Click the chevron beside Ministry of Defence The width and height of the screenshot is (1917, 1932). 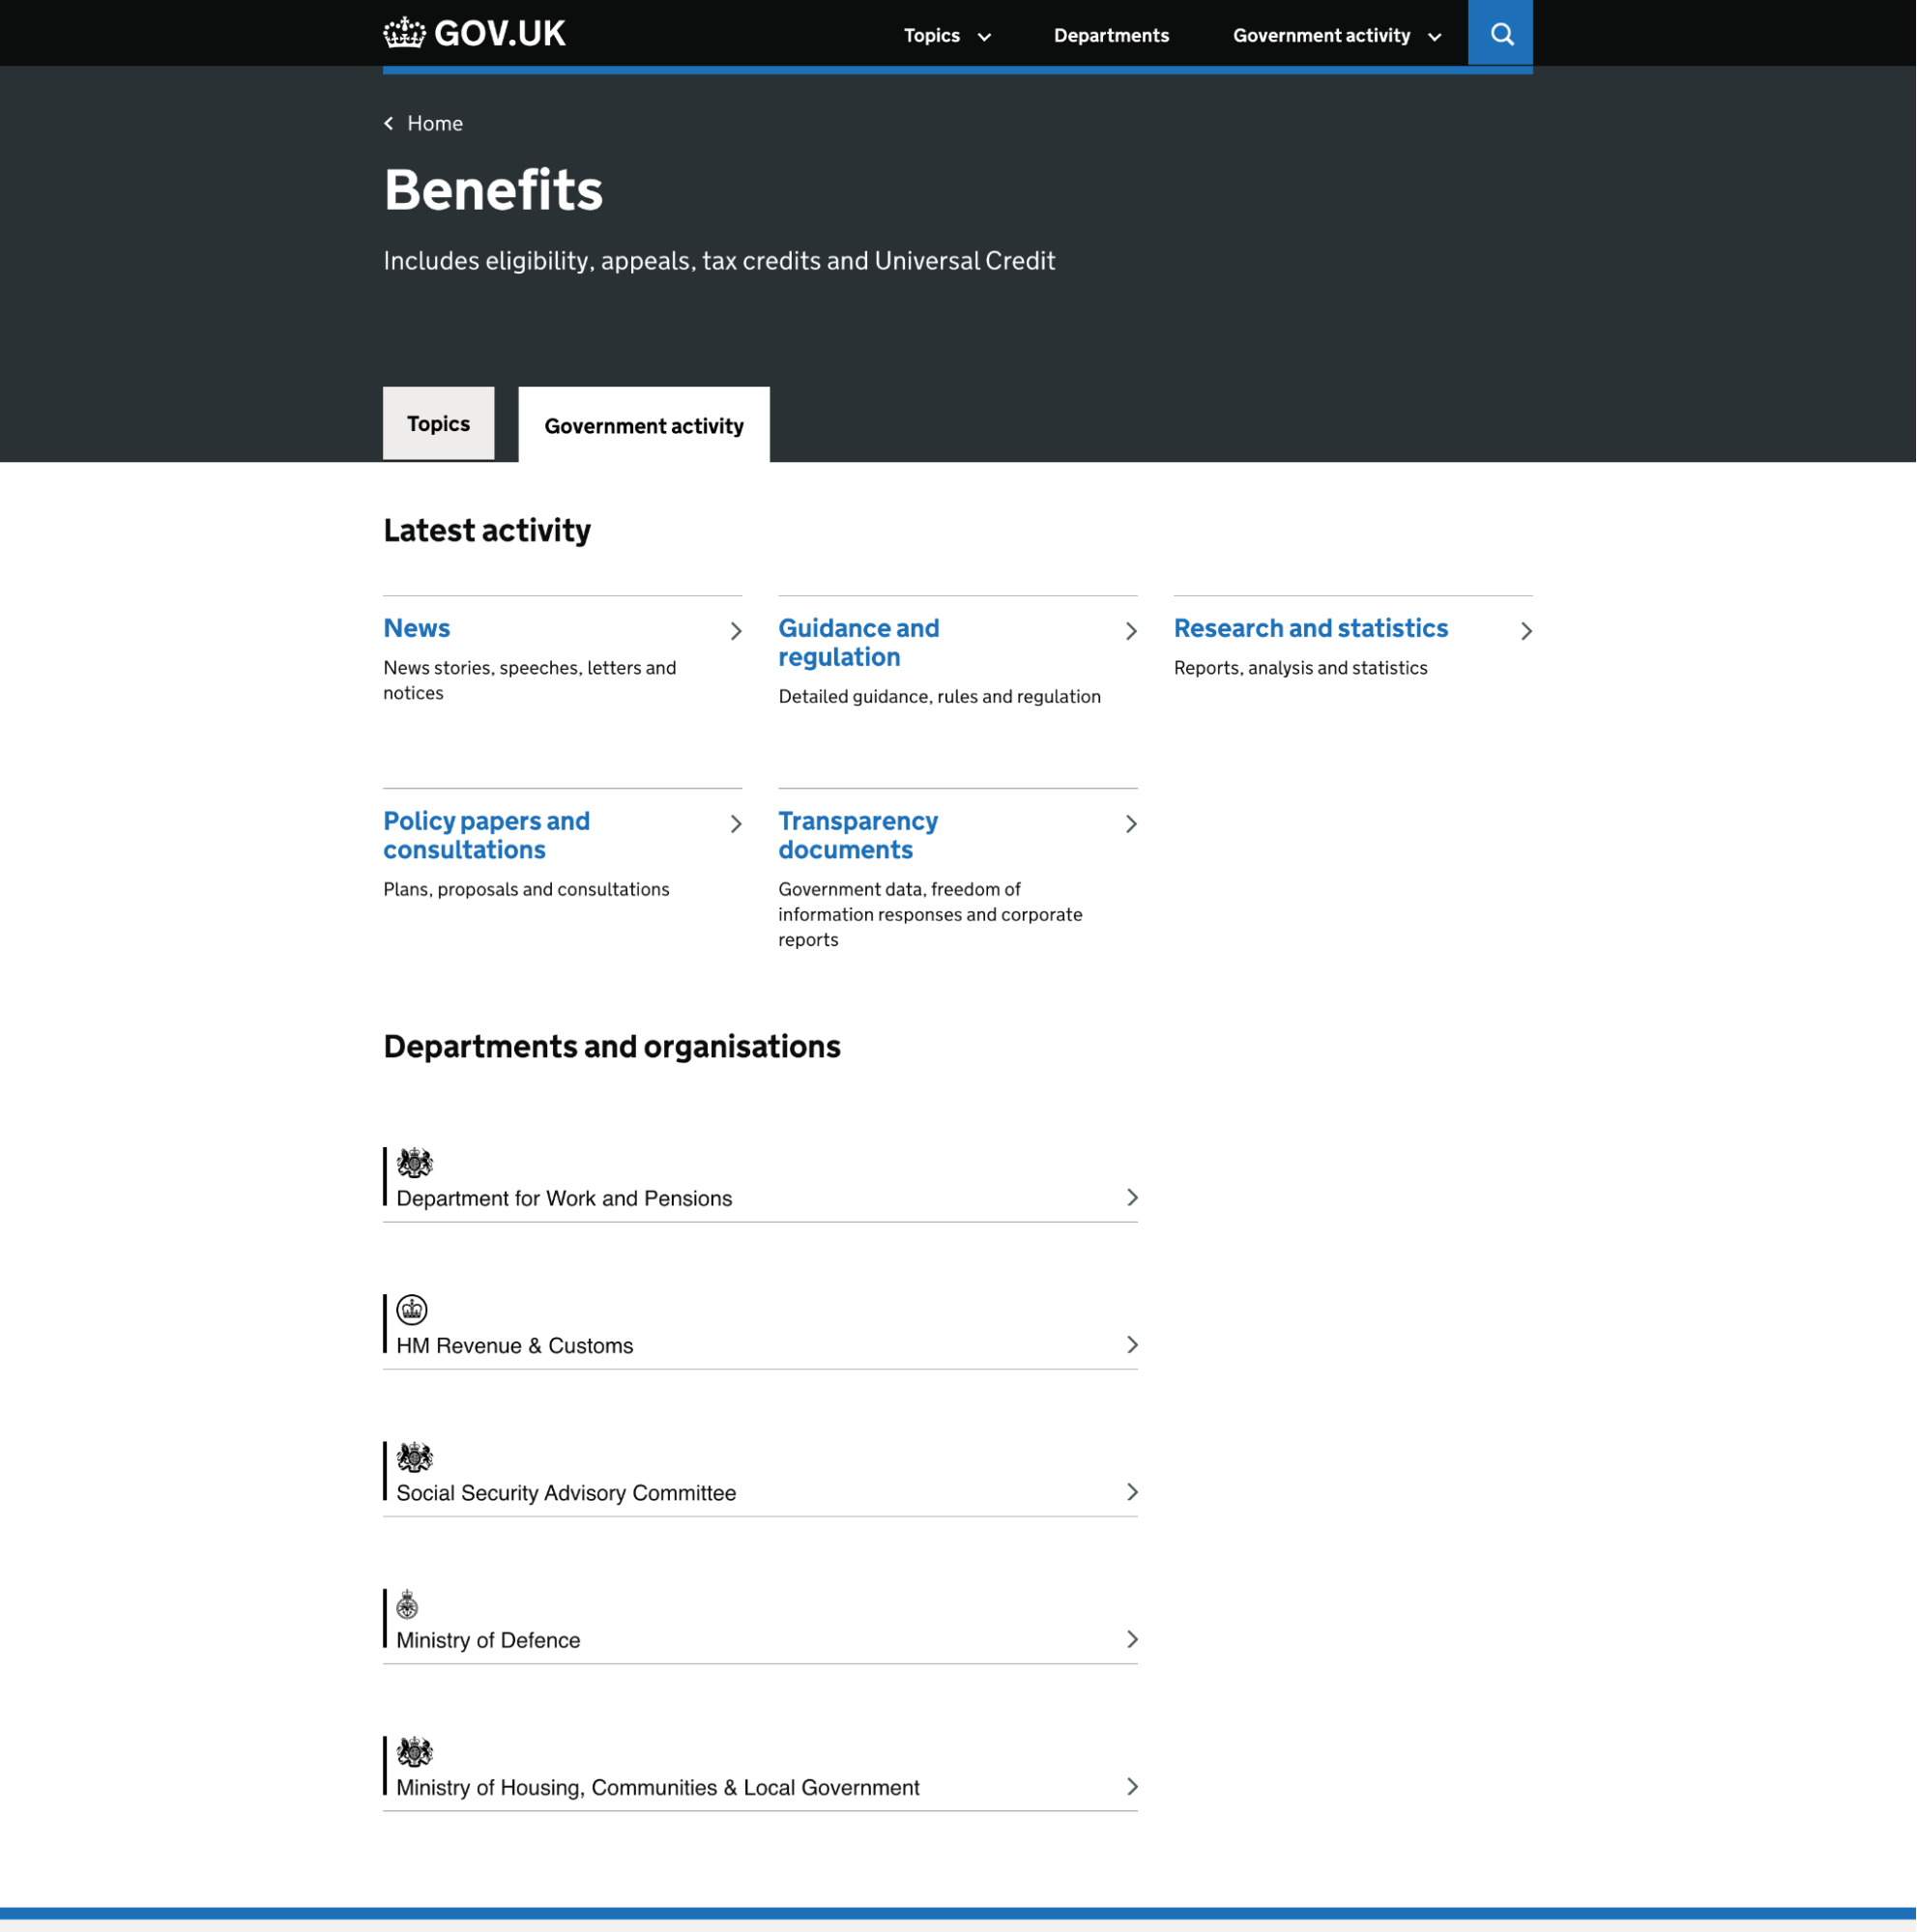(x=1132, y=1639)
